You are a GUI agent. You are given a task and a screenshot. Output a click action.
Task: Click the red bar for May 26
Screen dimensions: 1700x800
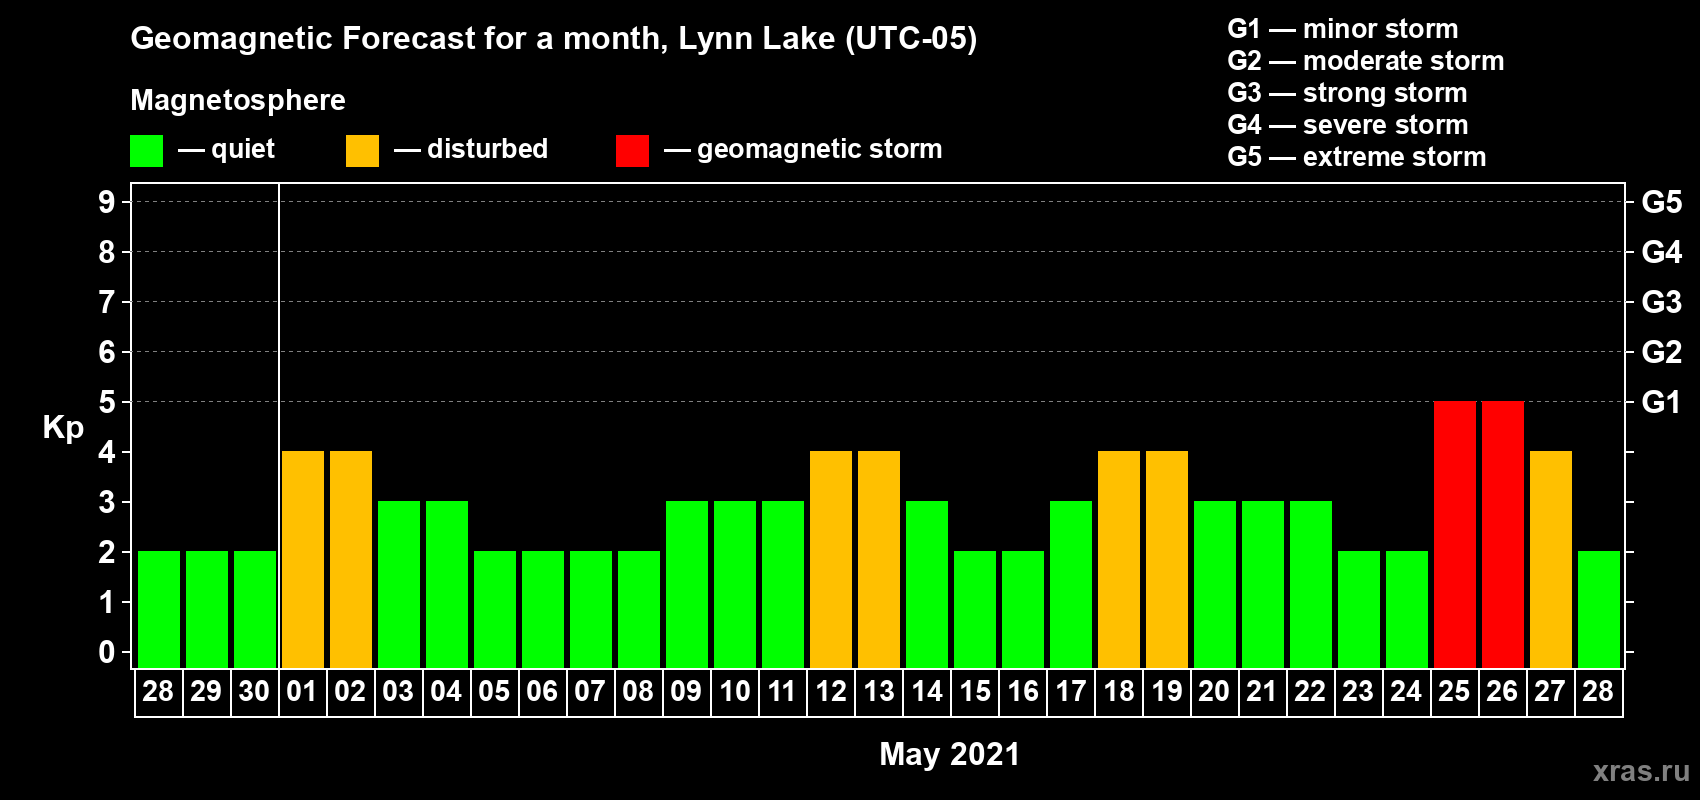pyautogui.click(x=1503, y=534)
